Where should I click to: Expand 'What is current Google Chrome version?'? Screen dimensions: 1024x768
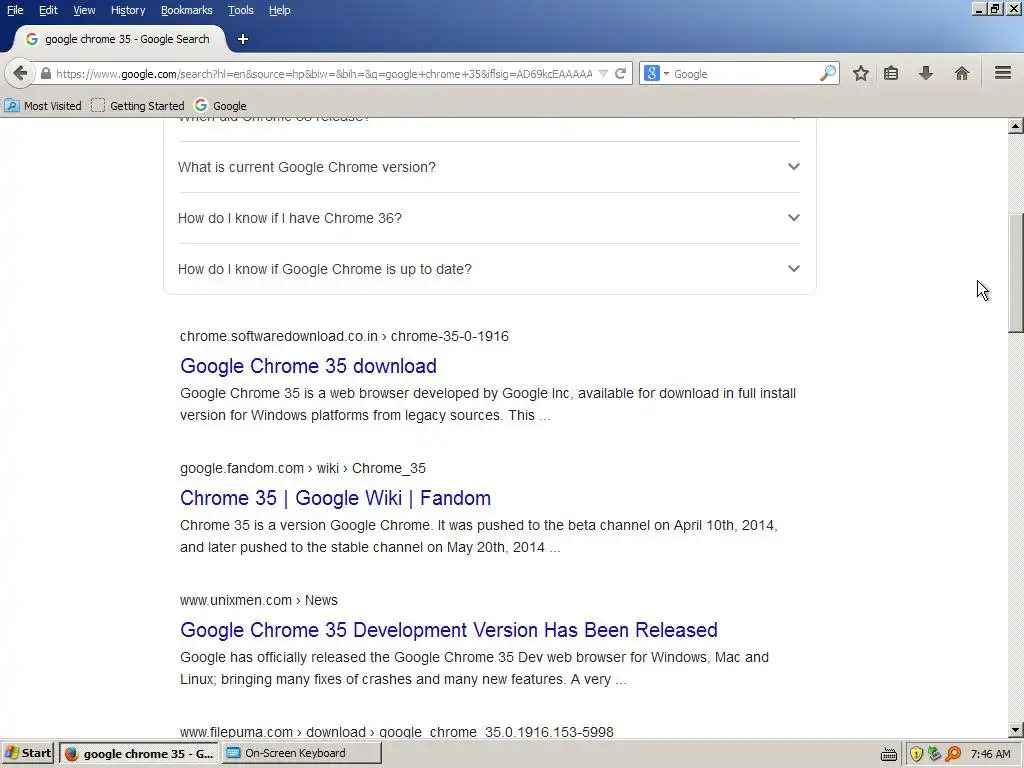coord(489,167)
